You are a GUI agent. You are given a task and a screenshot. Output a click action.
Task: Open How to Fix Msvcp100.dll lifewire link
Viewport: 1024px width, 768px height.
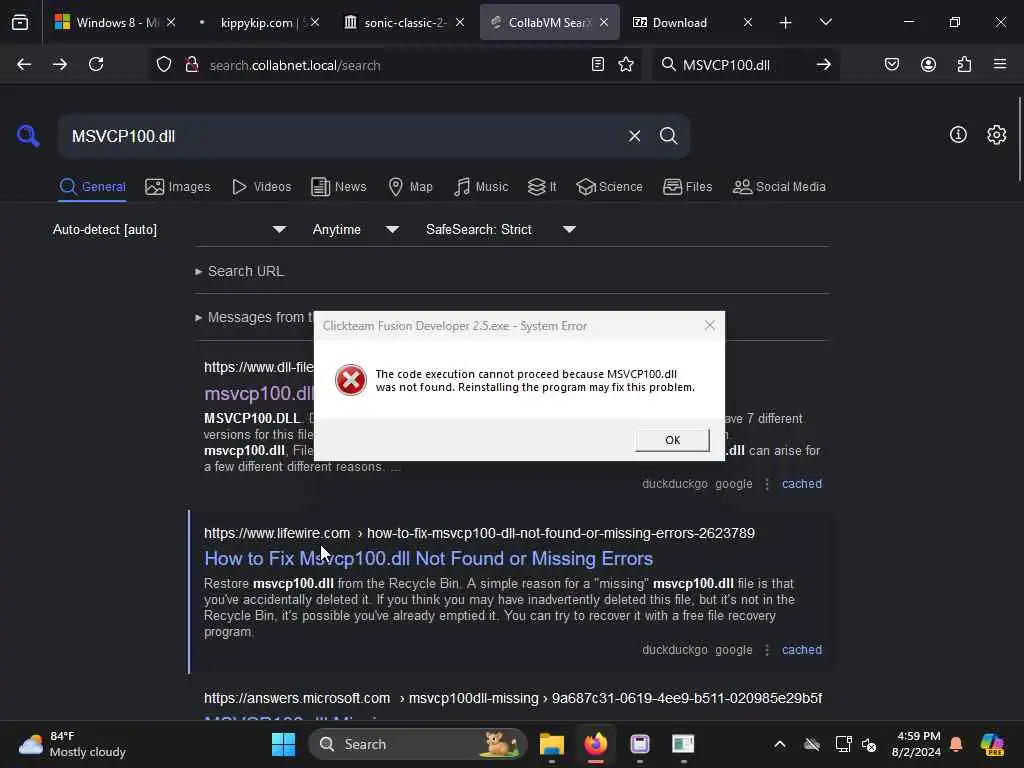[428, 558]
